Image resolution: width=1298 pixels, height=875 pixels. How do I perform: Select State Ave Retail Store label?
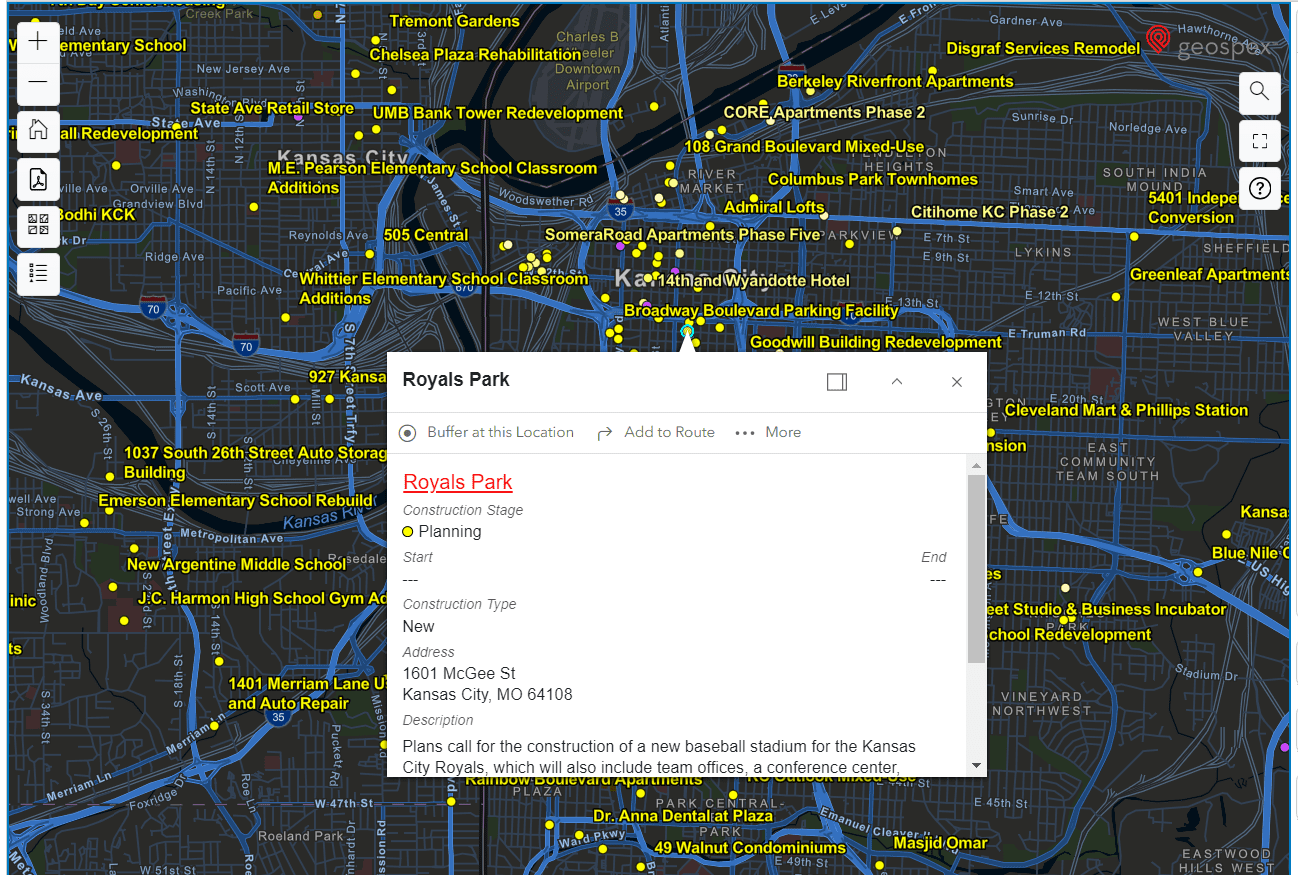click(x=272, y=108)
